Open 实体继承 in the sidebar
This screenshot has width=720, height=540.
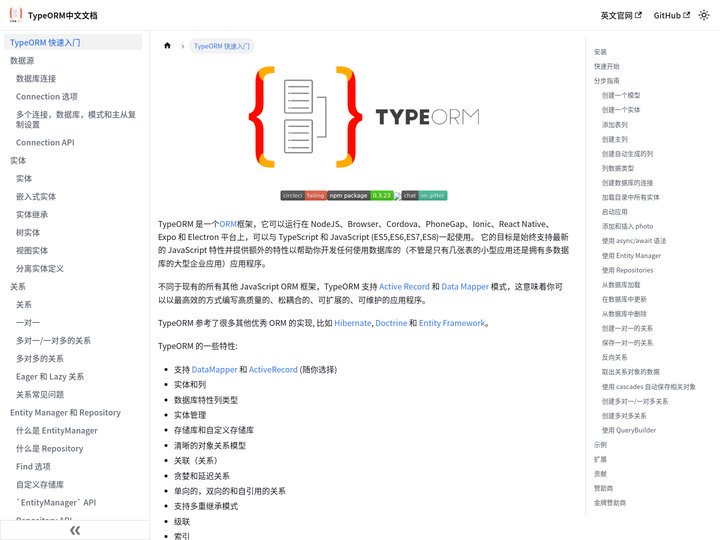point(32,214)
